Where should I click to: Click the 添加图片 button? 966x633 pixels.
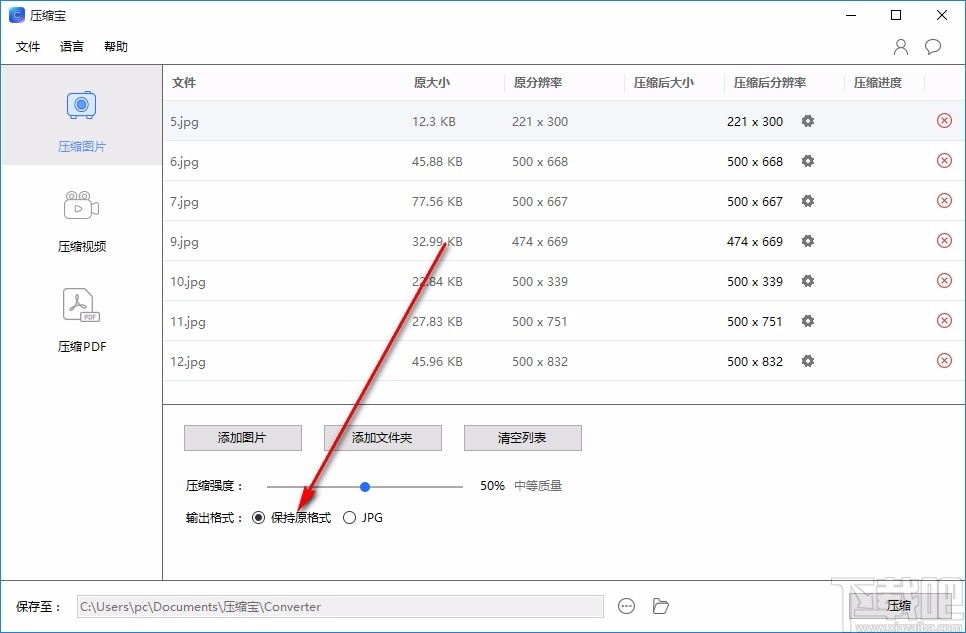coord(242,438)
